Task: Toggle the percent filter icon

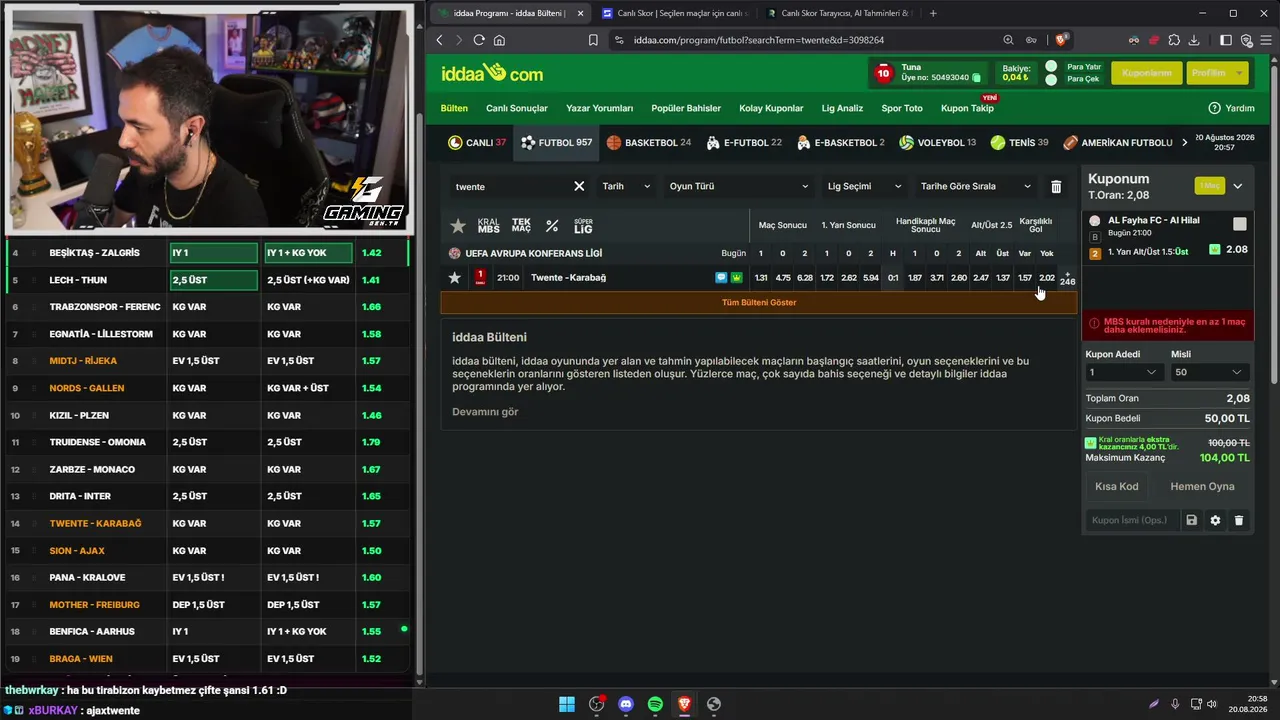Action: tap(552, 226)
